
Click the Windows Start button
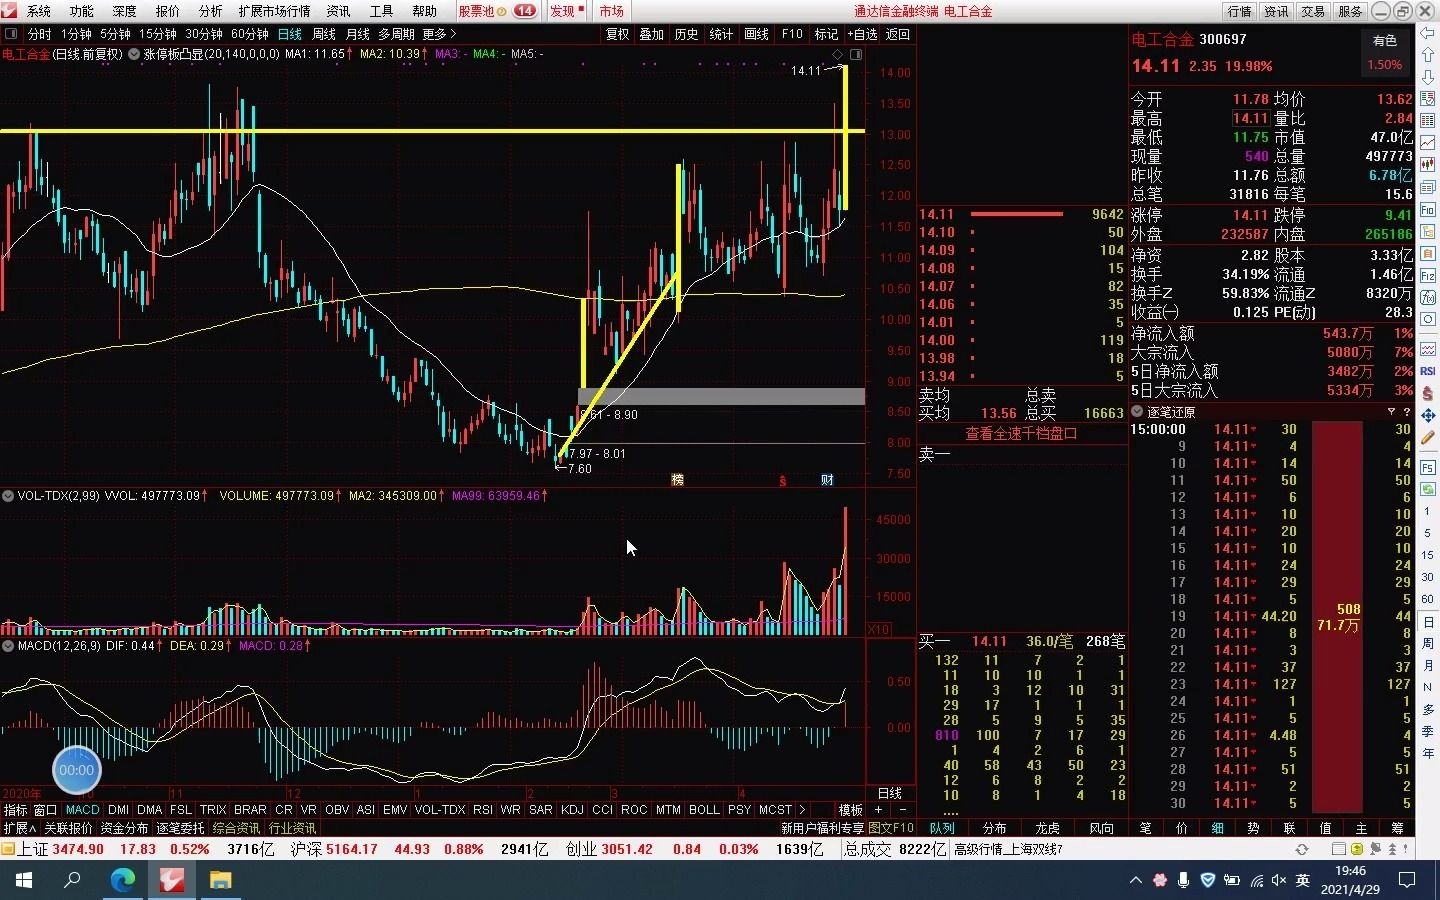[x=23, y=880]
